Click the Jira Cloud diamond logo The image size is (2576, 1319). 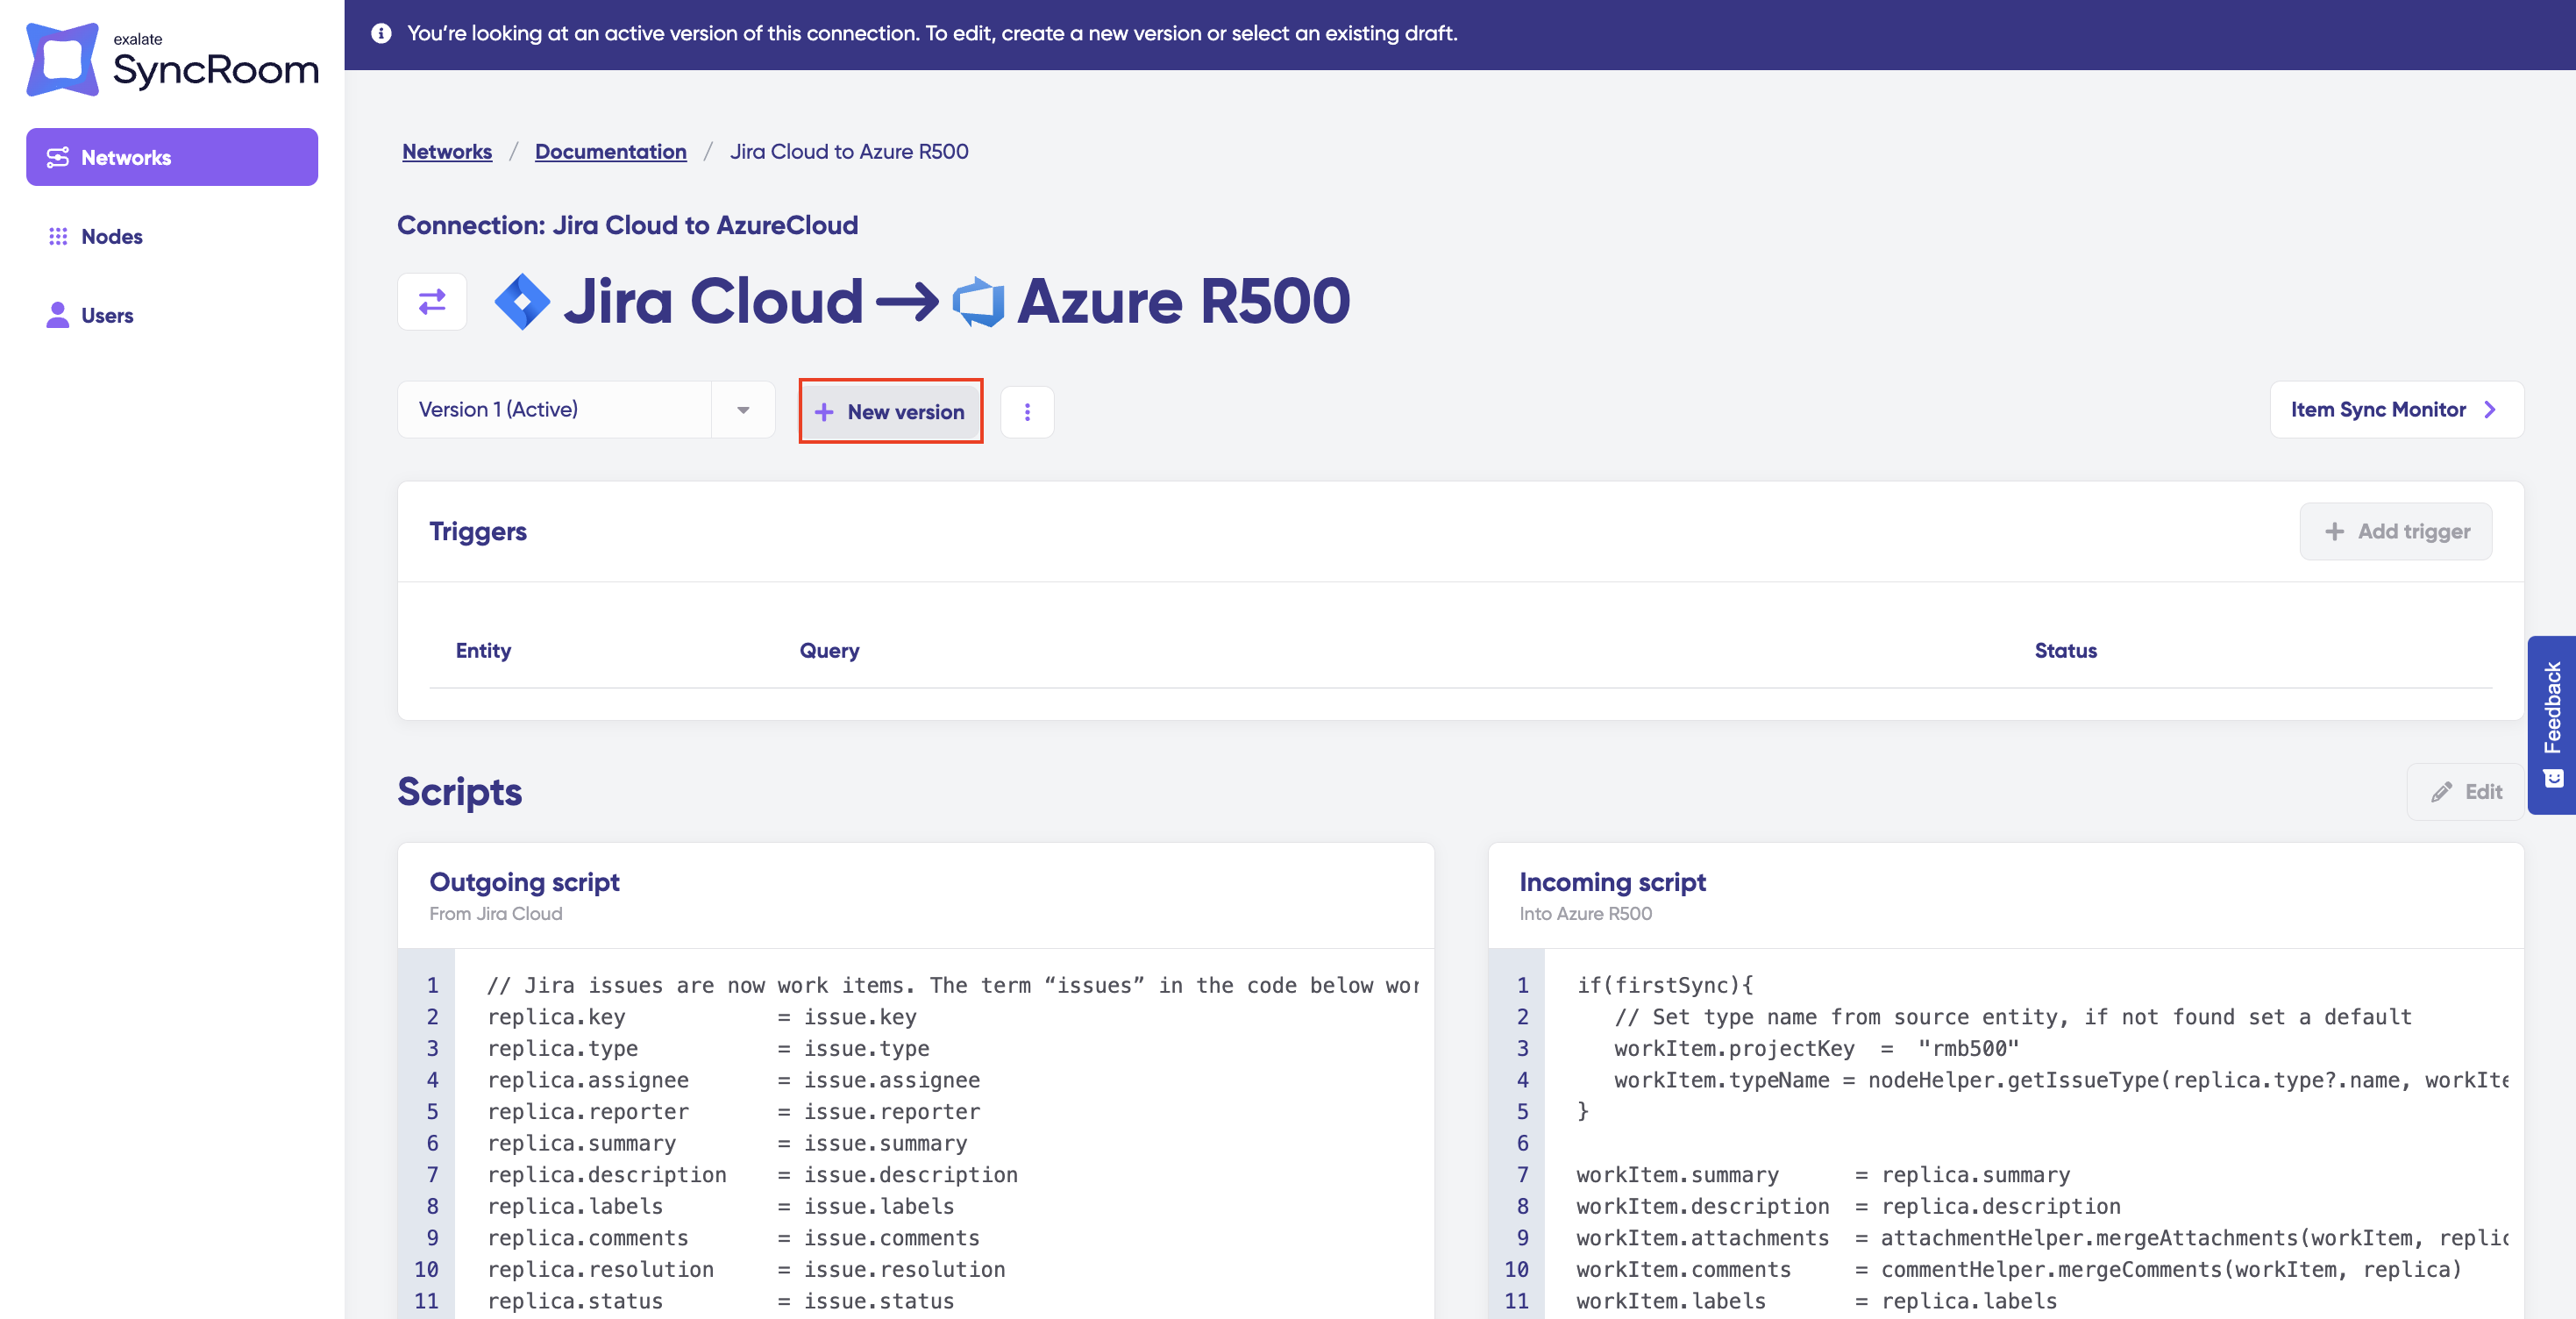pos(522,301)
